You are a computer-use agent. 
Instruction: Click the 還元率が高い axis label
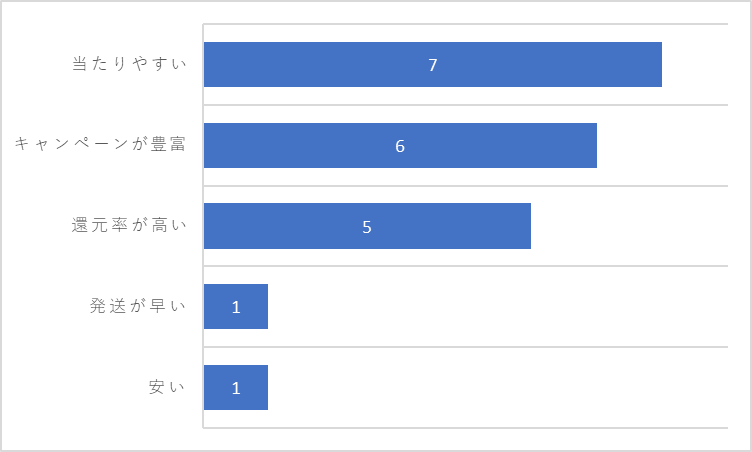[129, 225]
